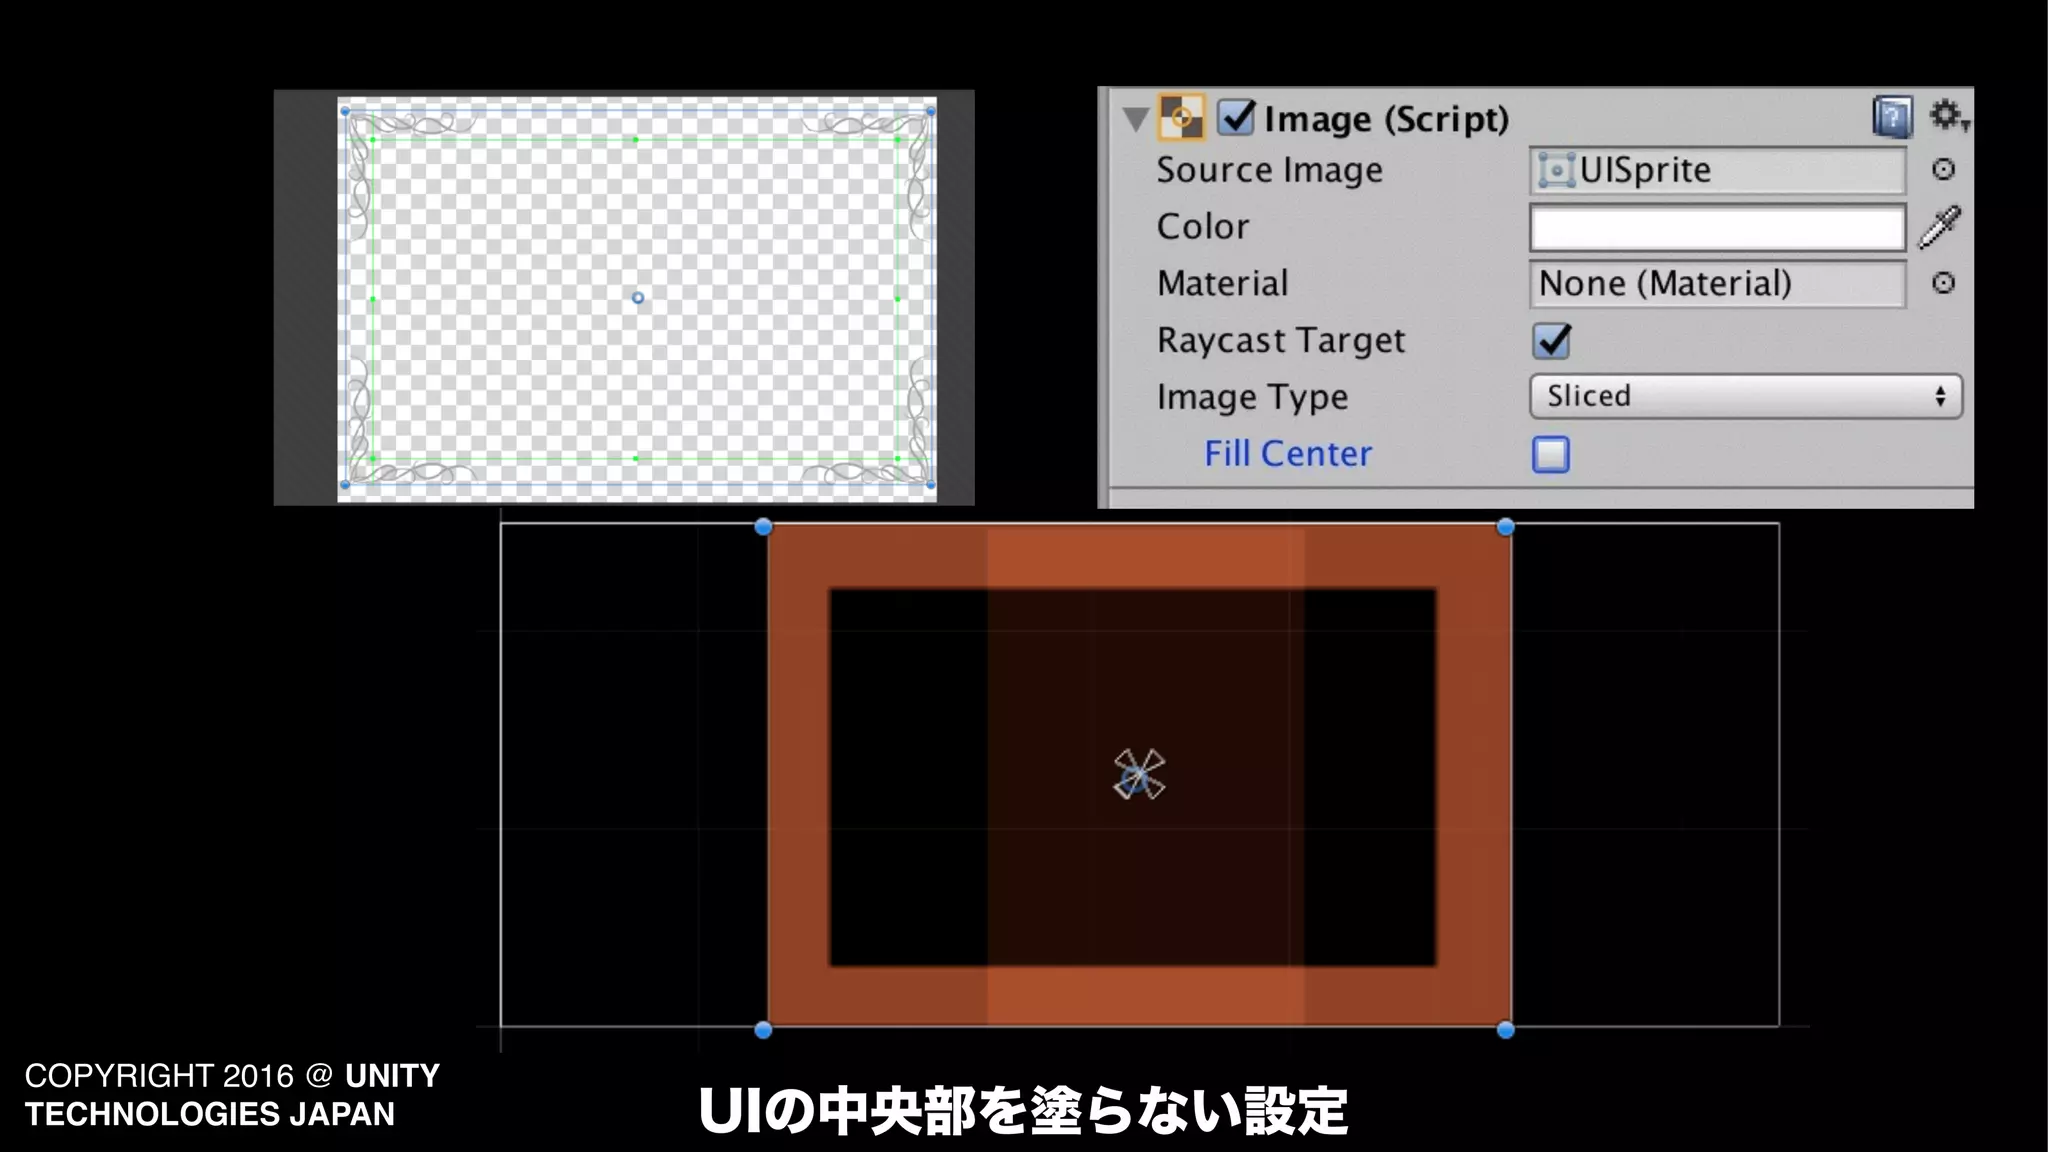
Task: Select the Color eyedropper tool
Action: (1940, 227)
